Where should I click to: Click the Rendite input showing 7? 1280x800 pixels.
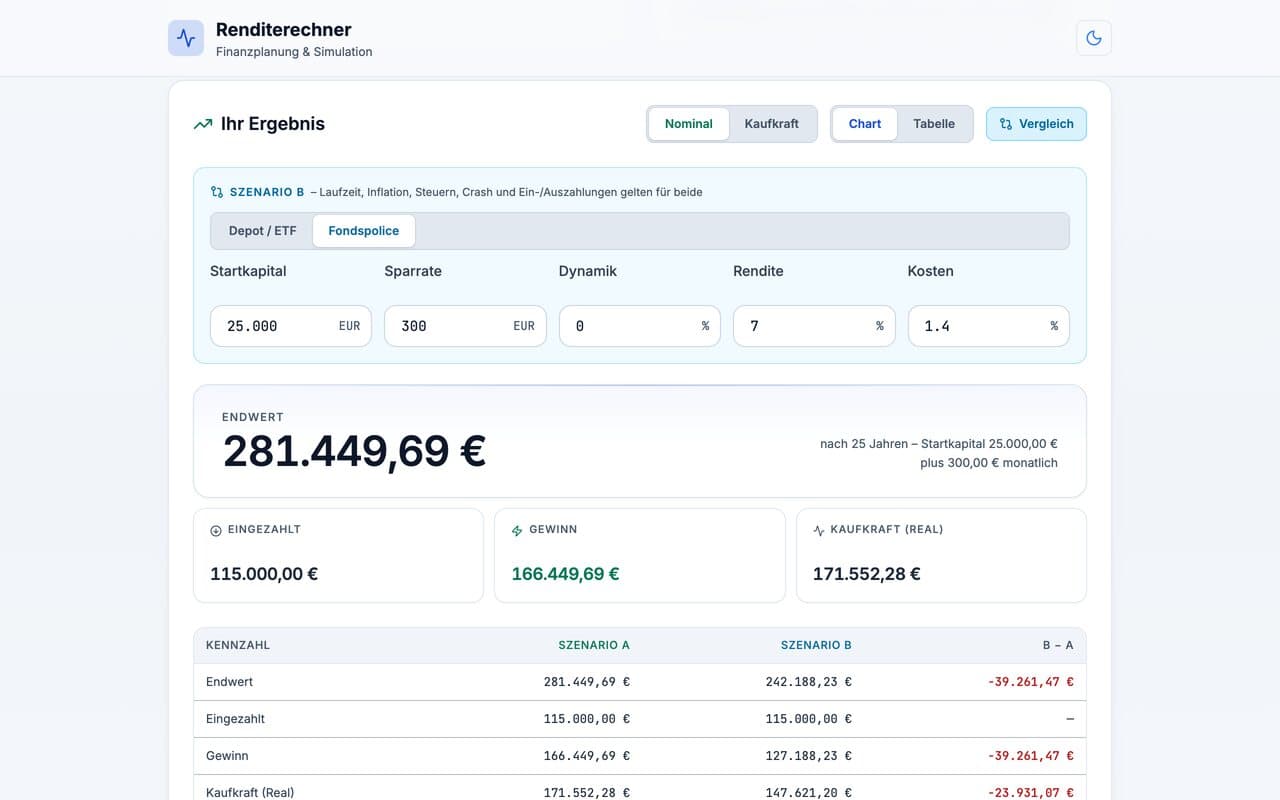tap(814, 326)
